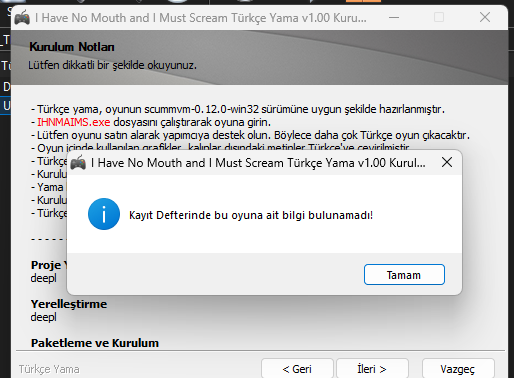Viewport: 514px width, 378px height.
Task: Click the Paketleme ve Kurulum heading
Action: coord(95,343)
